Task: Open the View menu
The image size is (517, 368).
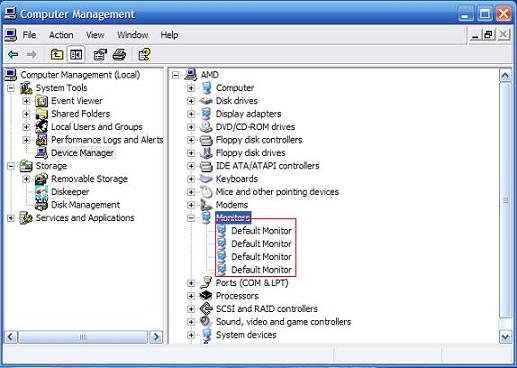Action: coord(95,35)
